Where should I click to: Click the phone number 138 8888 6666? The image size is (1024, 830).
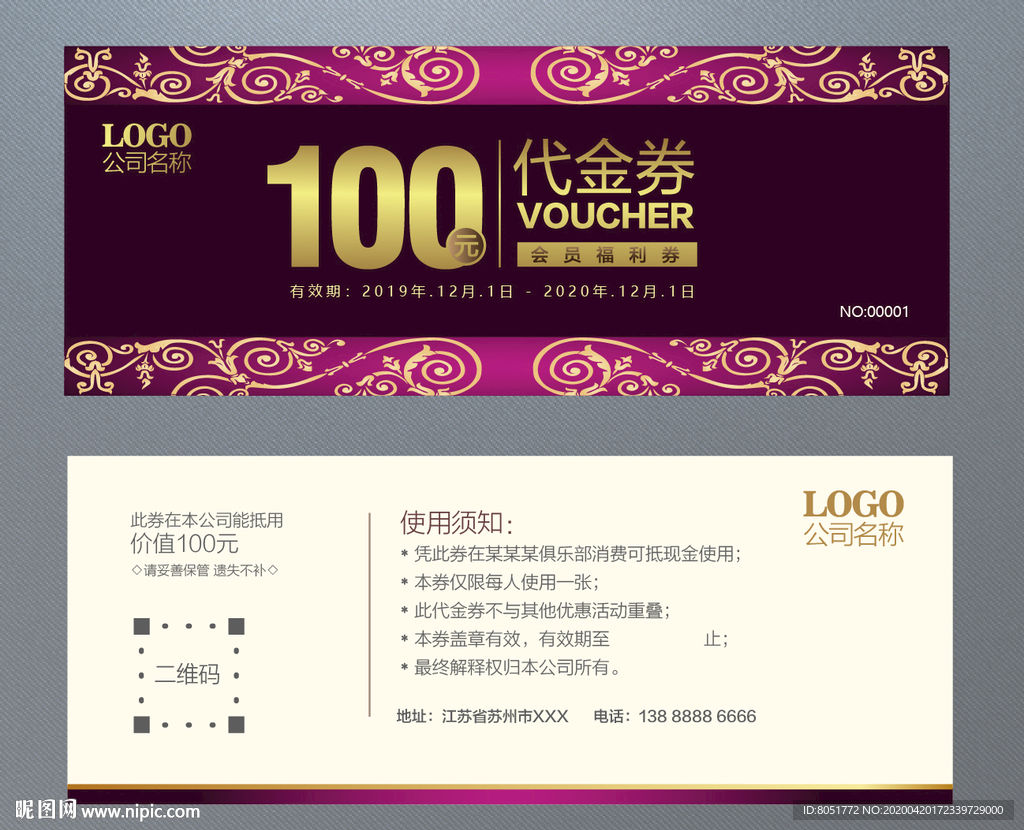pos(697,716)
